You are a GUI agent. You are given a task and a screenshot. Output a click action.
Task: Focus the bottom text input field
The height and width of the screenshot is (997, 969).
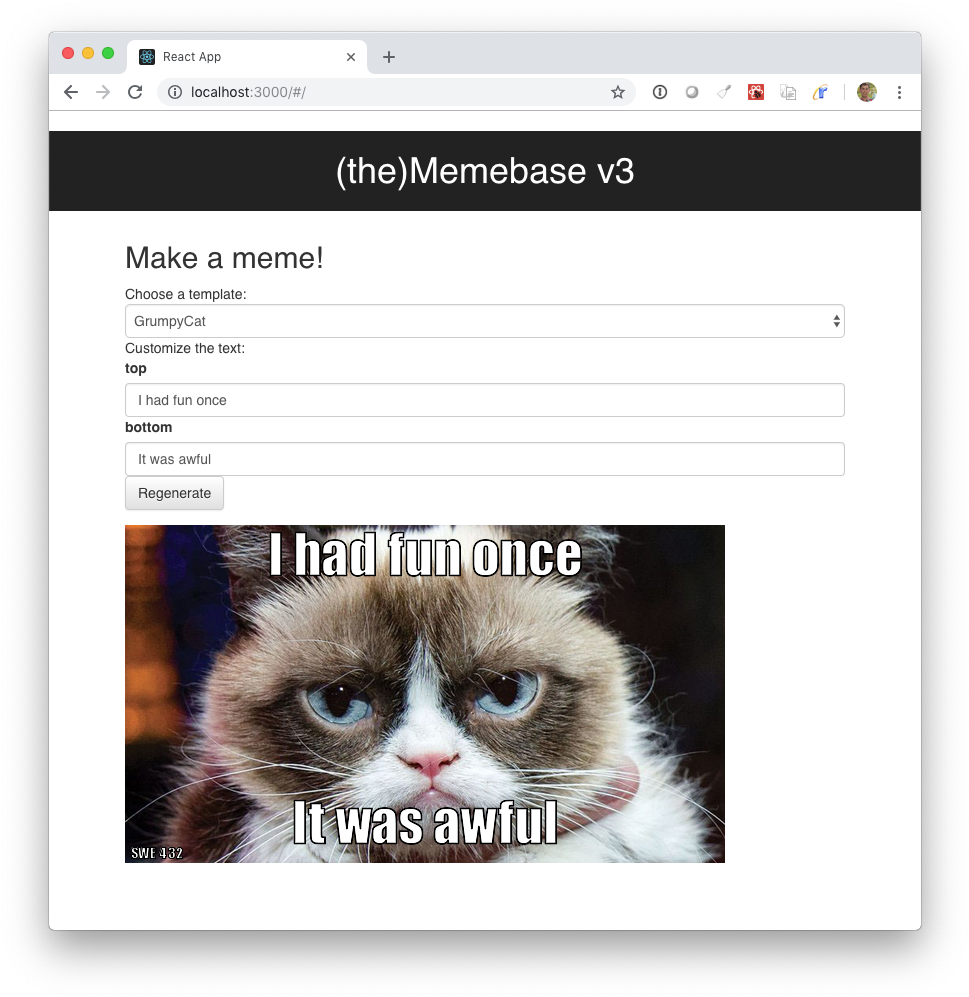point(484,459)
